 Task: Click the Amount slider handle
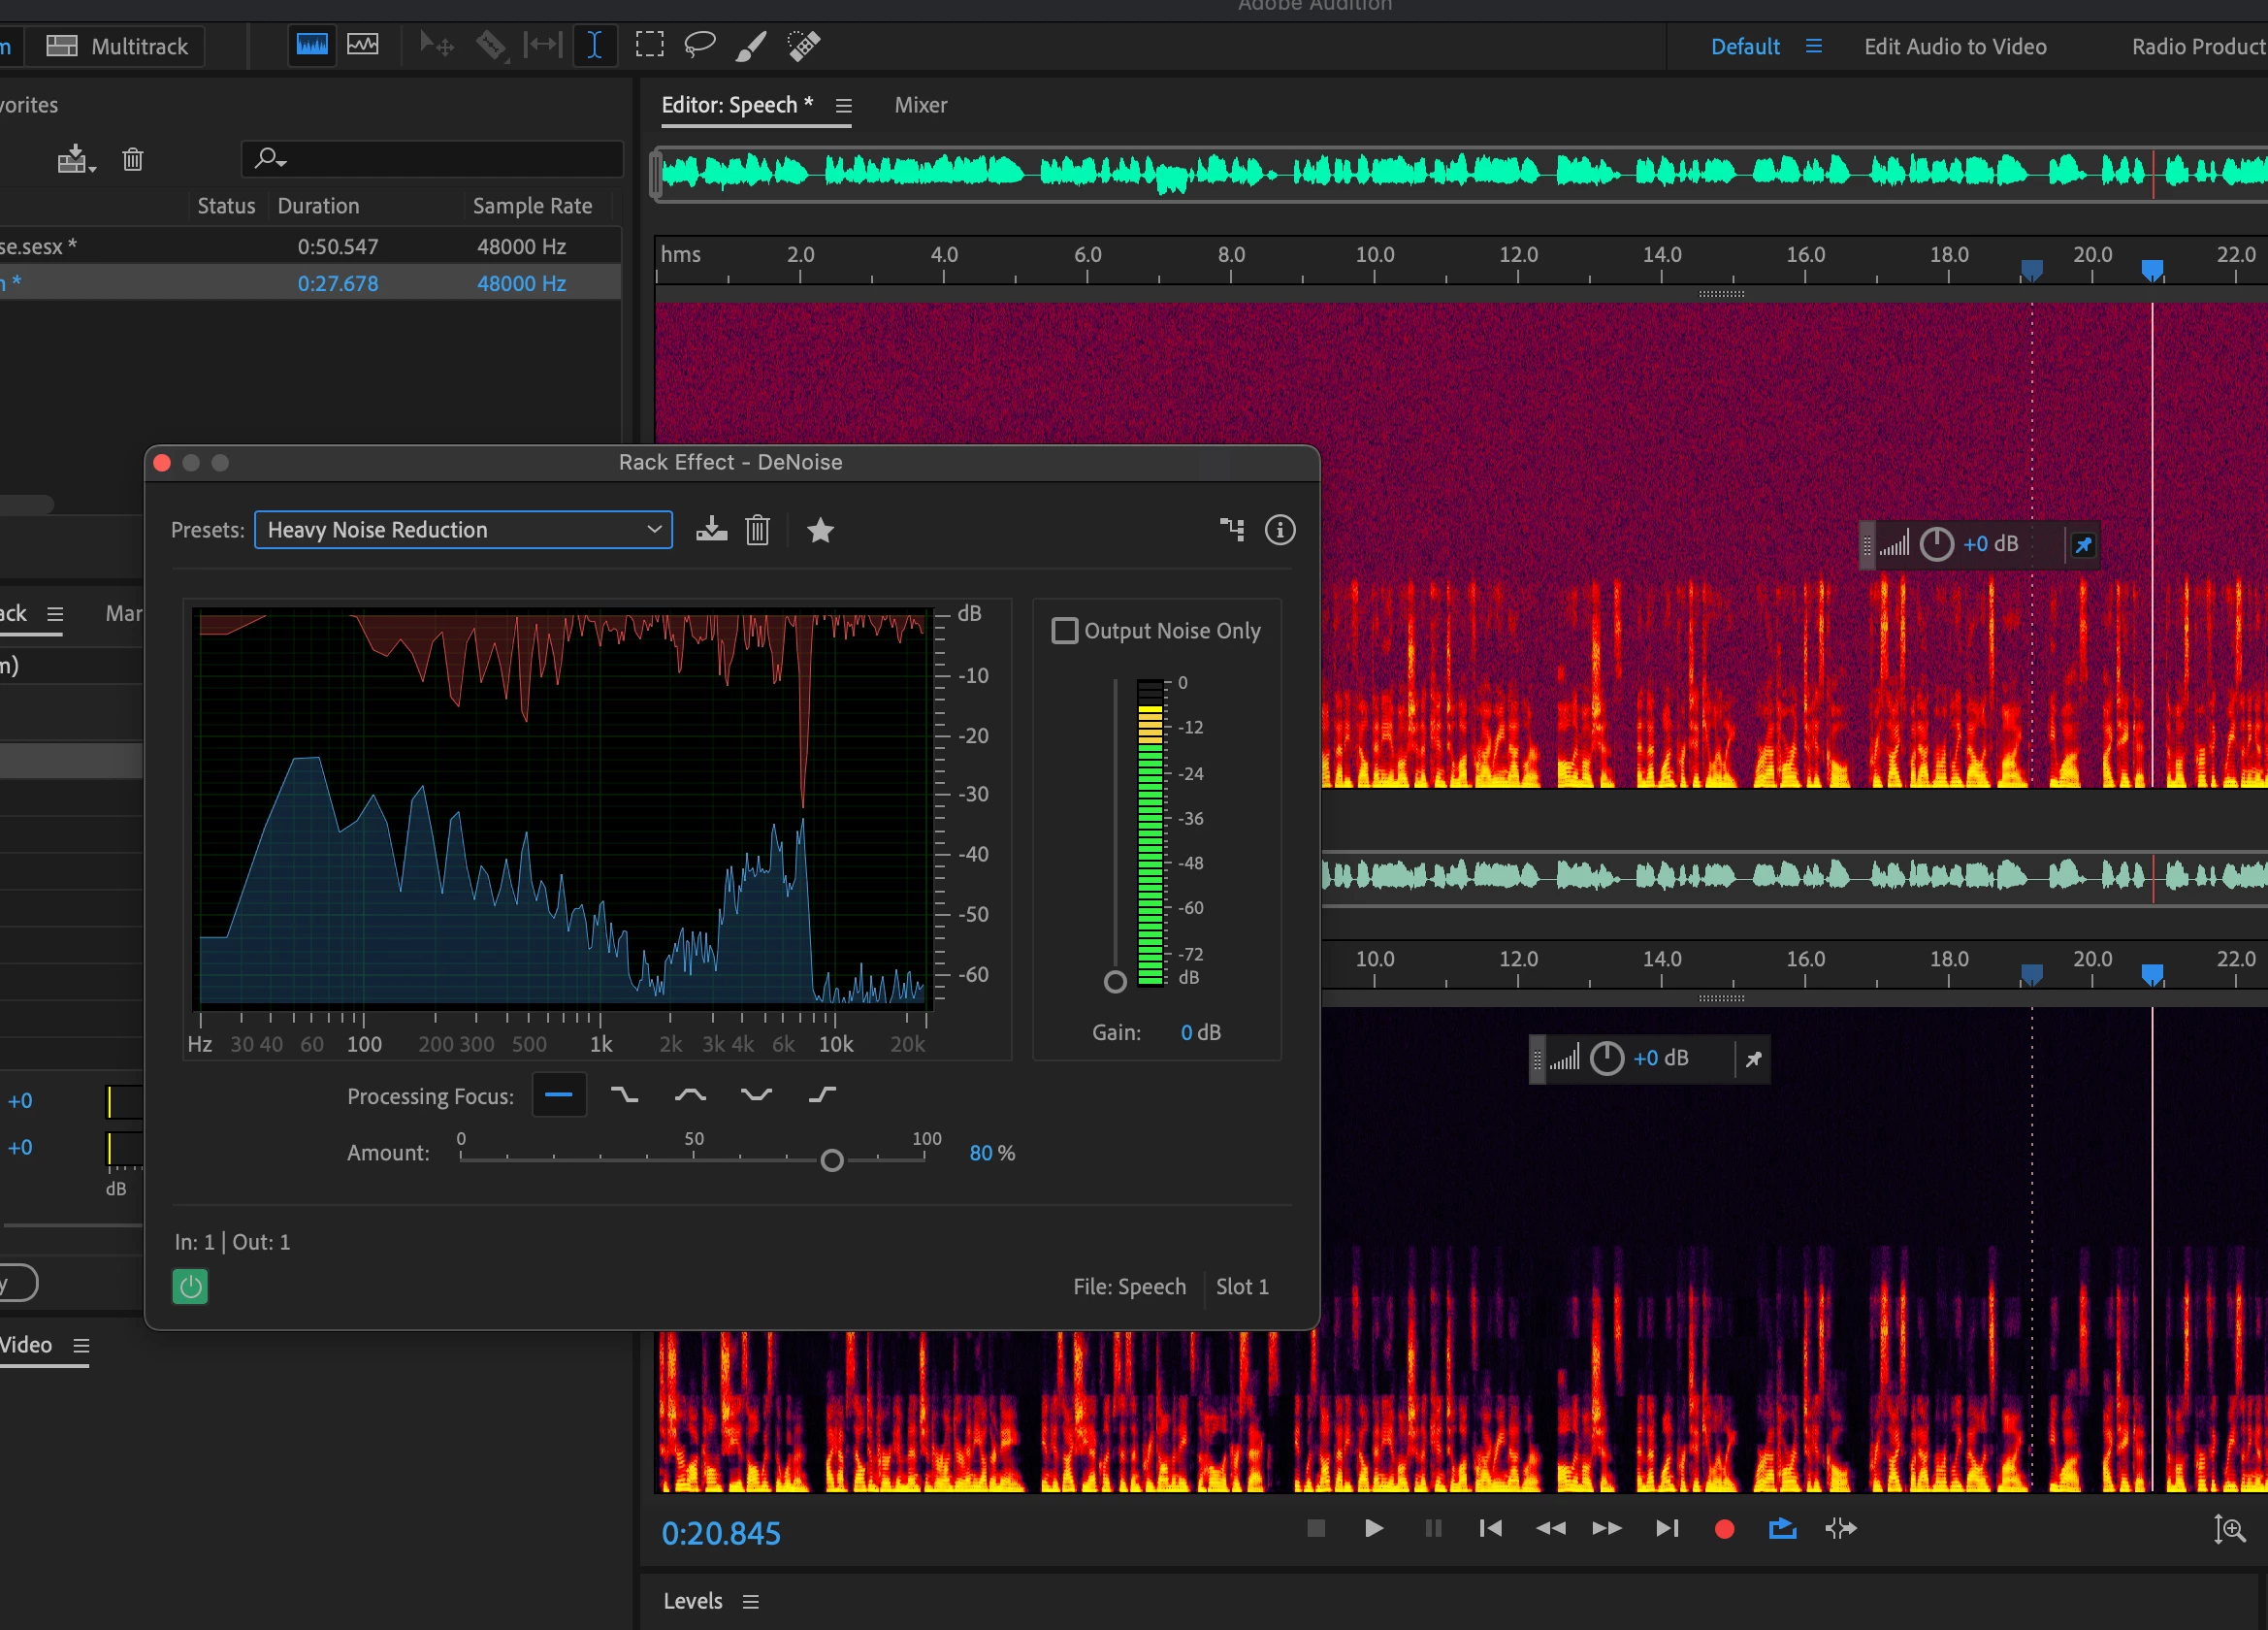coord(831,1160)
